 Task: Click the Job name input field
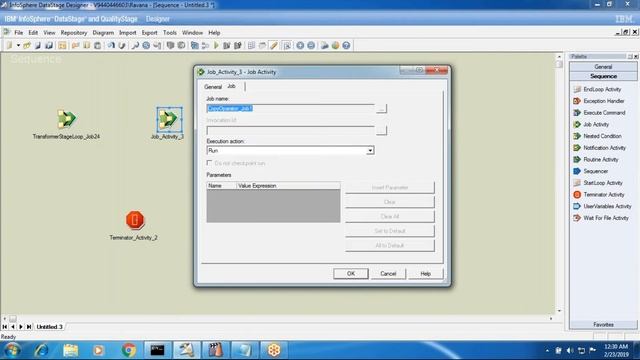[290, 109]
